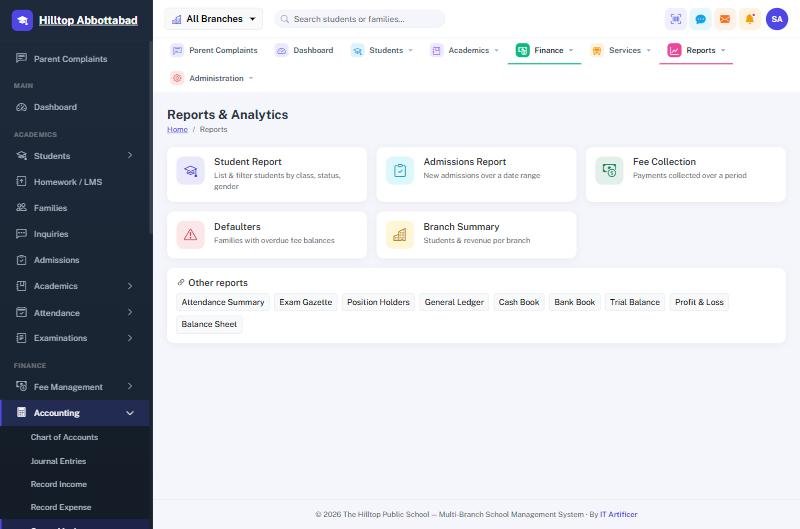Expand the sidebar Academics chevron
Viewport: 800px width, 529px height.
pos(130,286)
